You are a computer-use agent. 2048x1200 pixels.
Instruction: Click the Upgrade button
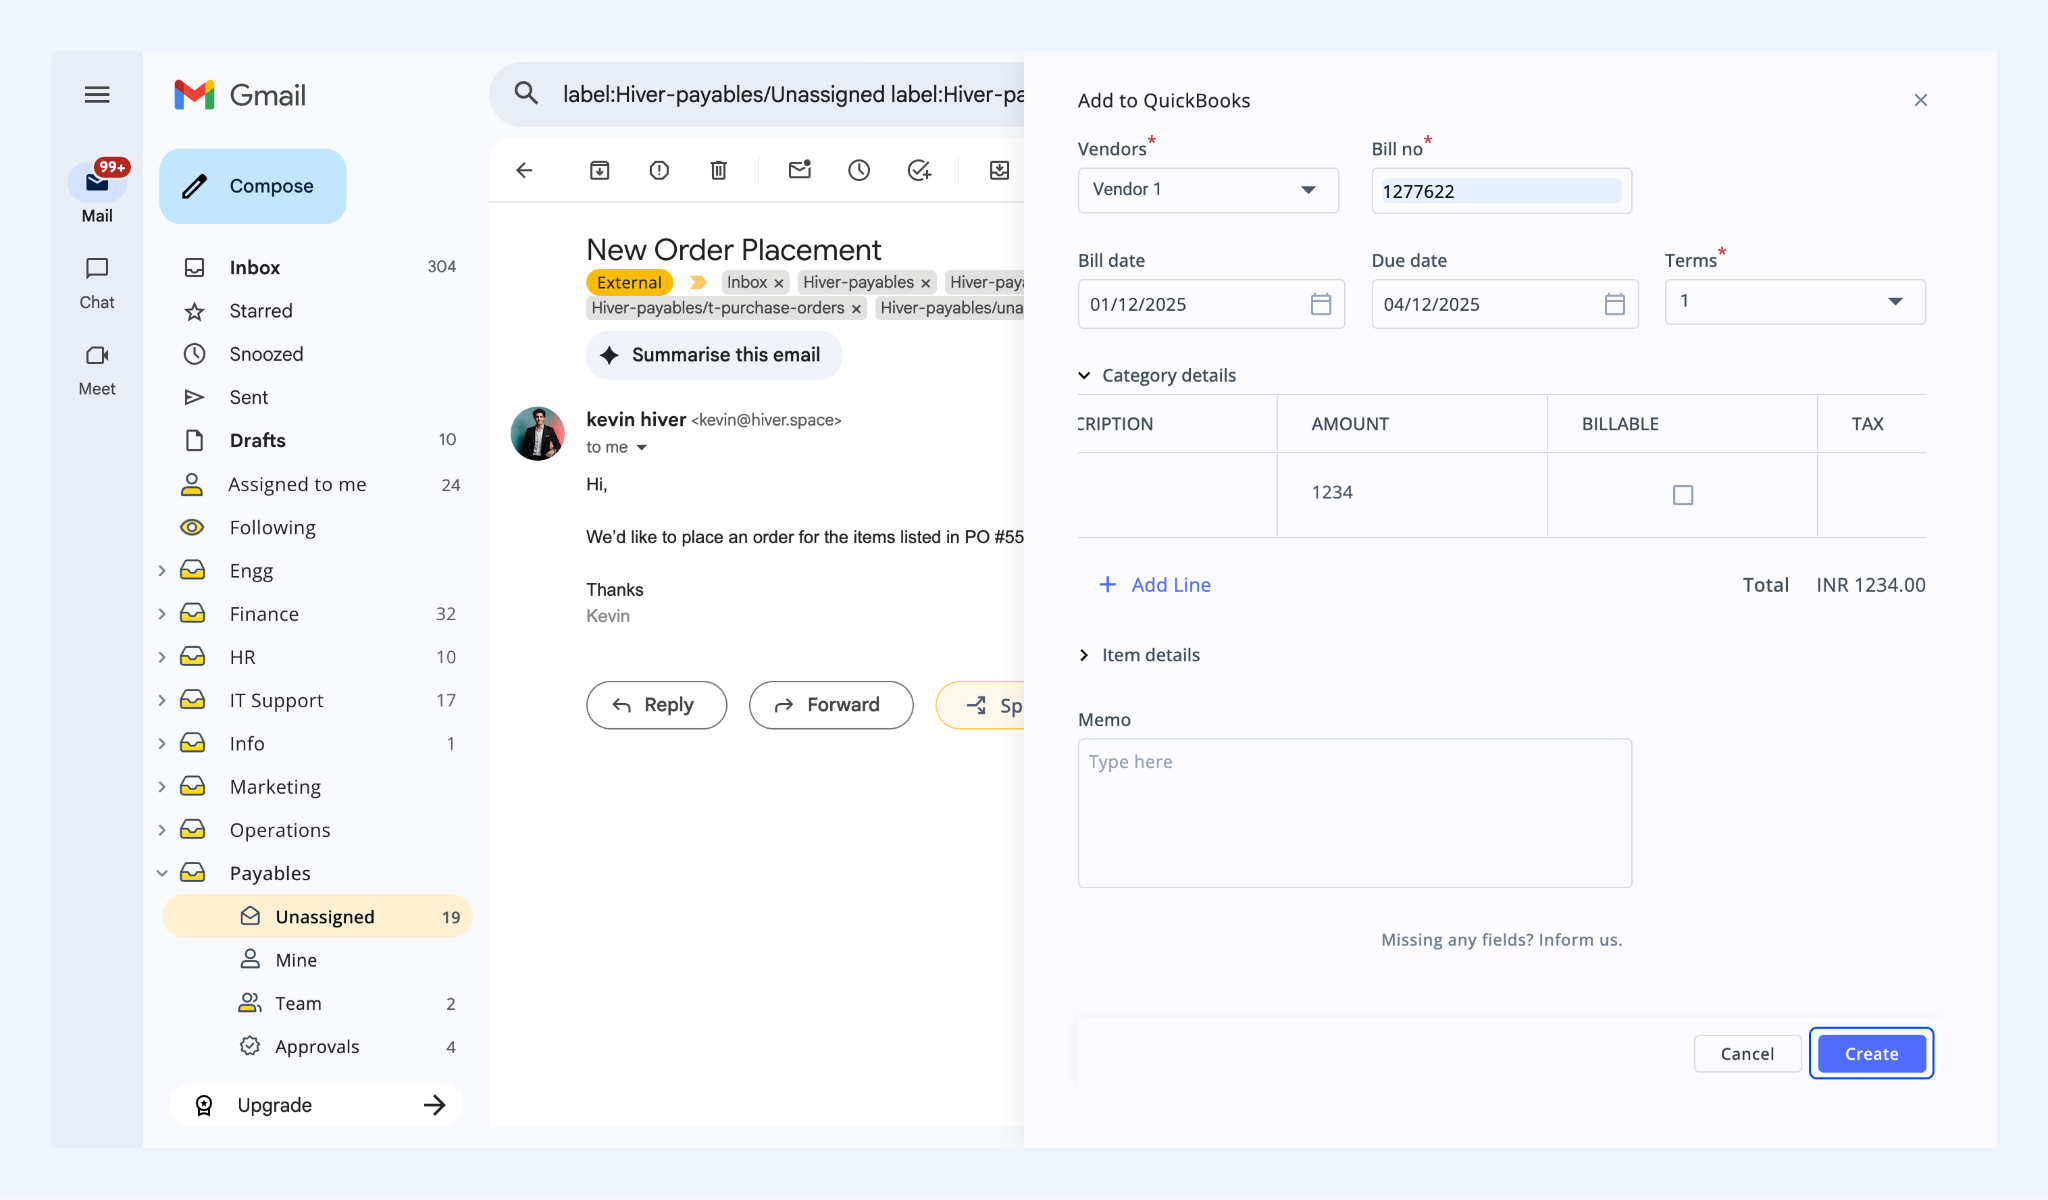click(x=316, y=1105)
